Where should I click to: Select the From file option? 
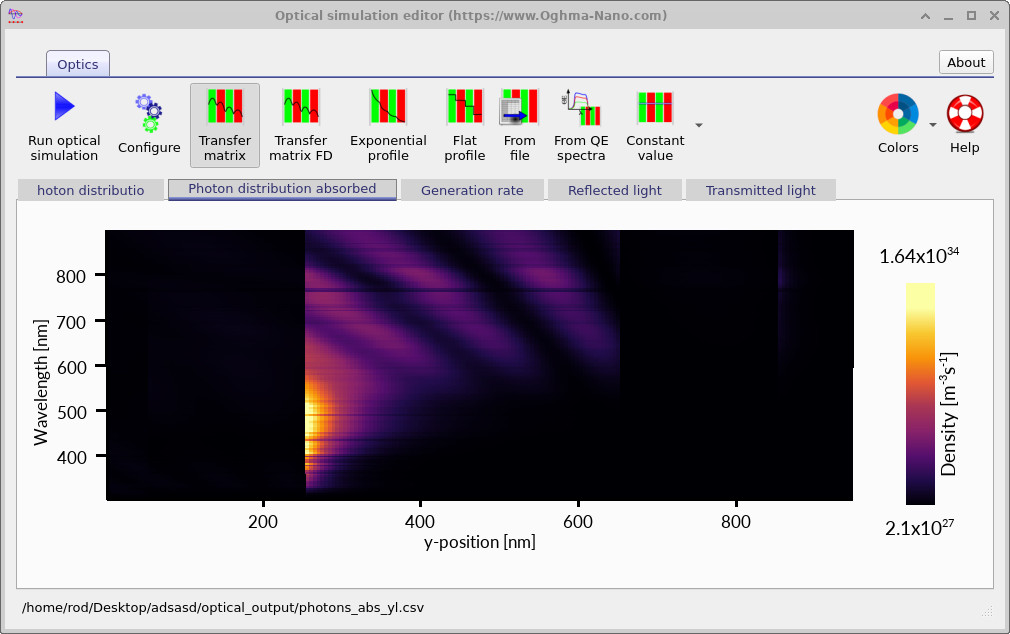[519, 126]
